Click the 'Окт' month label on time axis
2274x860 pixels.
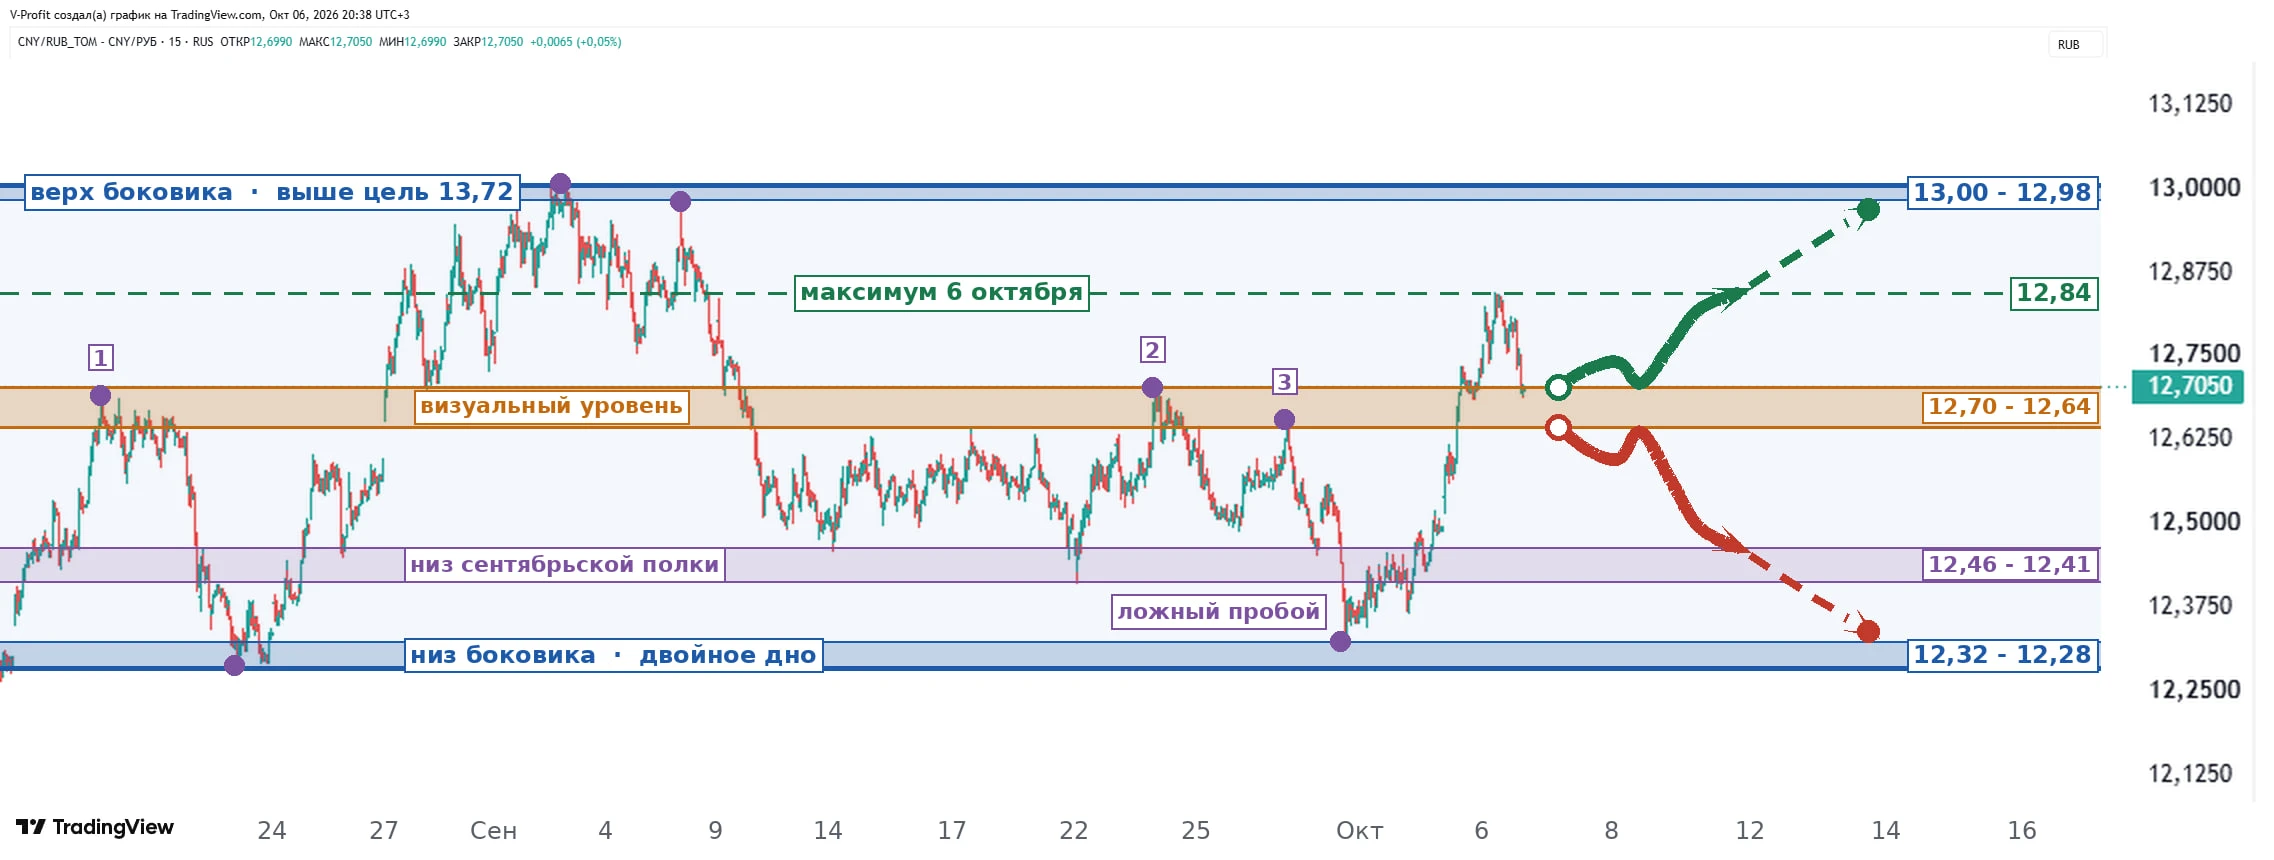[x=1360, y=831]
